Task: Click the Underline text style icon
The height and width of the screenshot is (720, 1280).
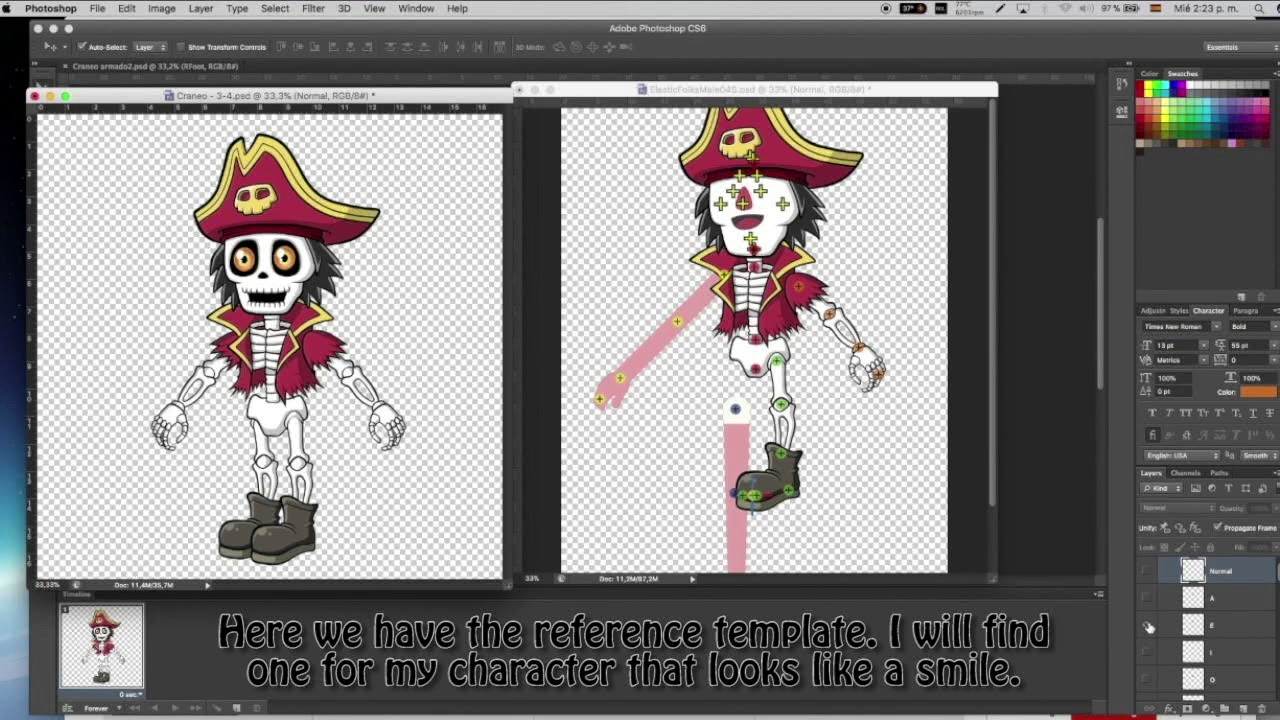Action: 1255,413
